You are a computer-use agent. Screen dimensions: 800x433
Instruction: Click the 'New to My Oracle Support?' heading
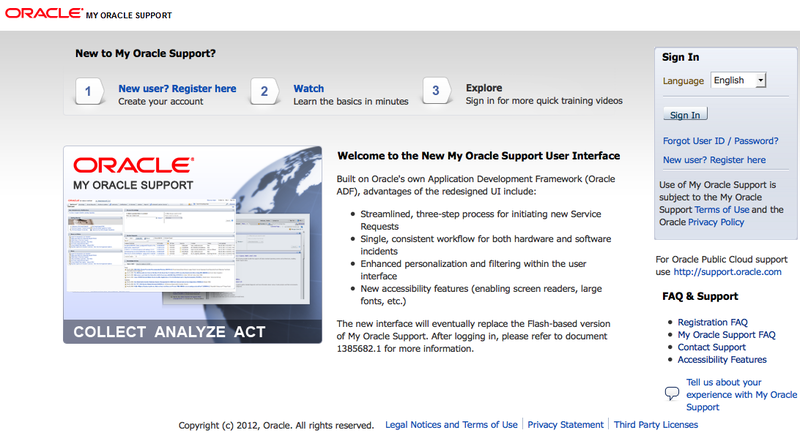coord(145,54)
